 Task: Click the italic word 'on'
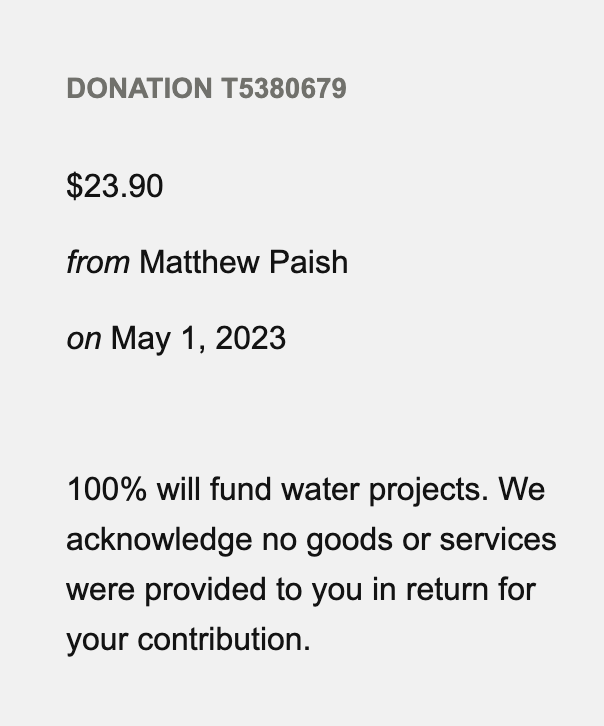(84, 338)
